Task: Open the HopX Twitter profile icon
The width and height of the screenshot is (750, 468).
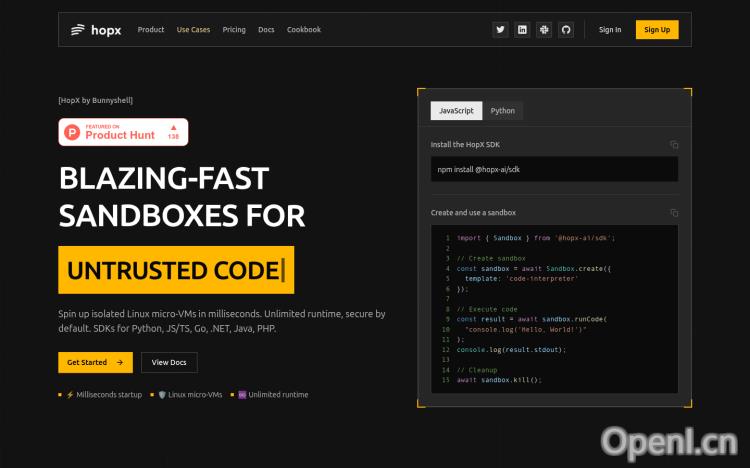Action: click(501, 30)
